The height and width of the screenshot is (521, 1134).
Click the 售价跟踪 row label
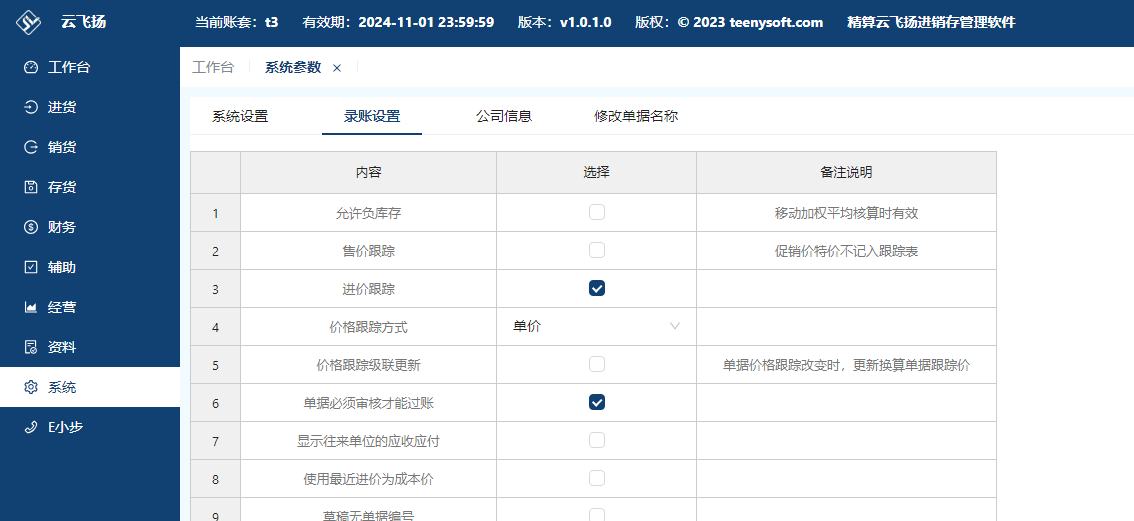[x=368, y=251]
